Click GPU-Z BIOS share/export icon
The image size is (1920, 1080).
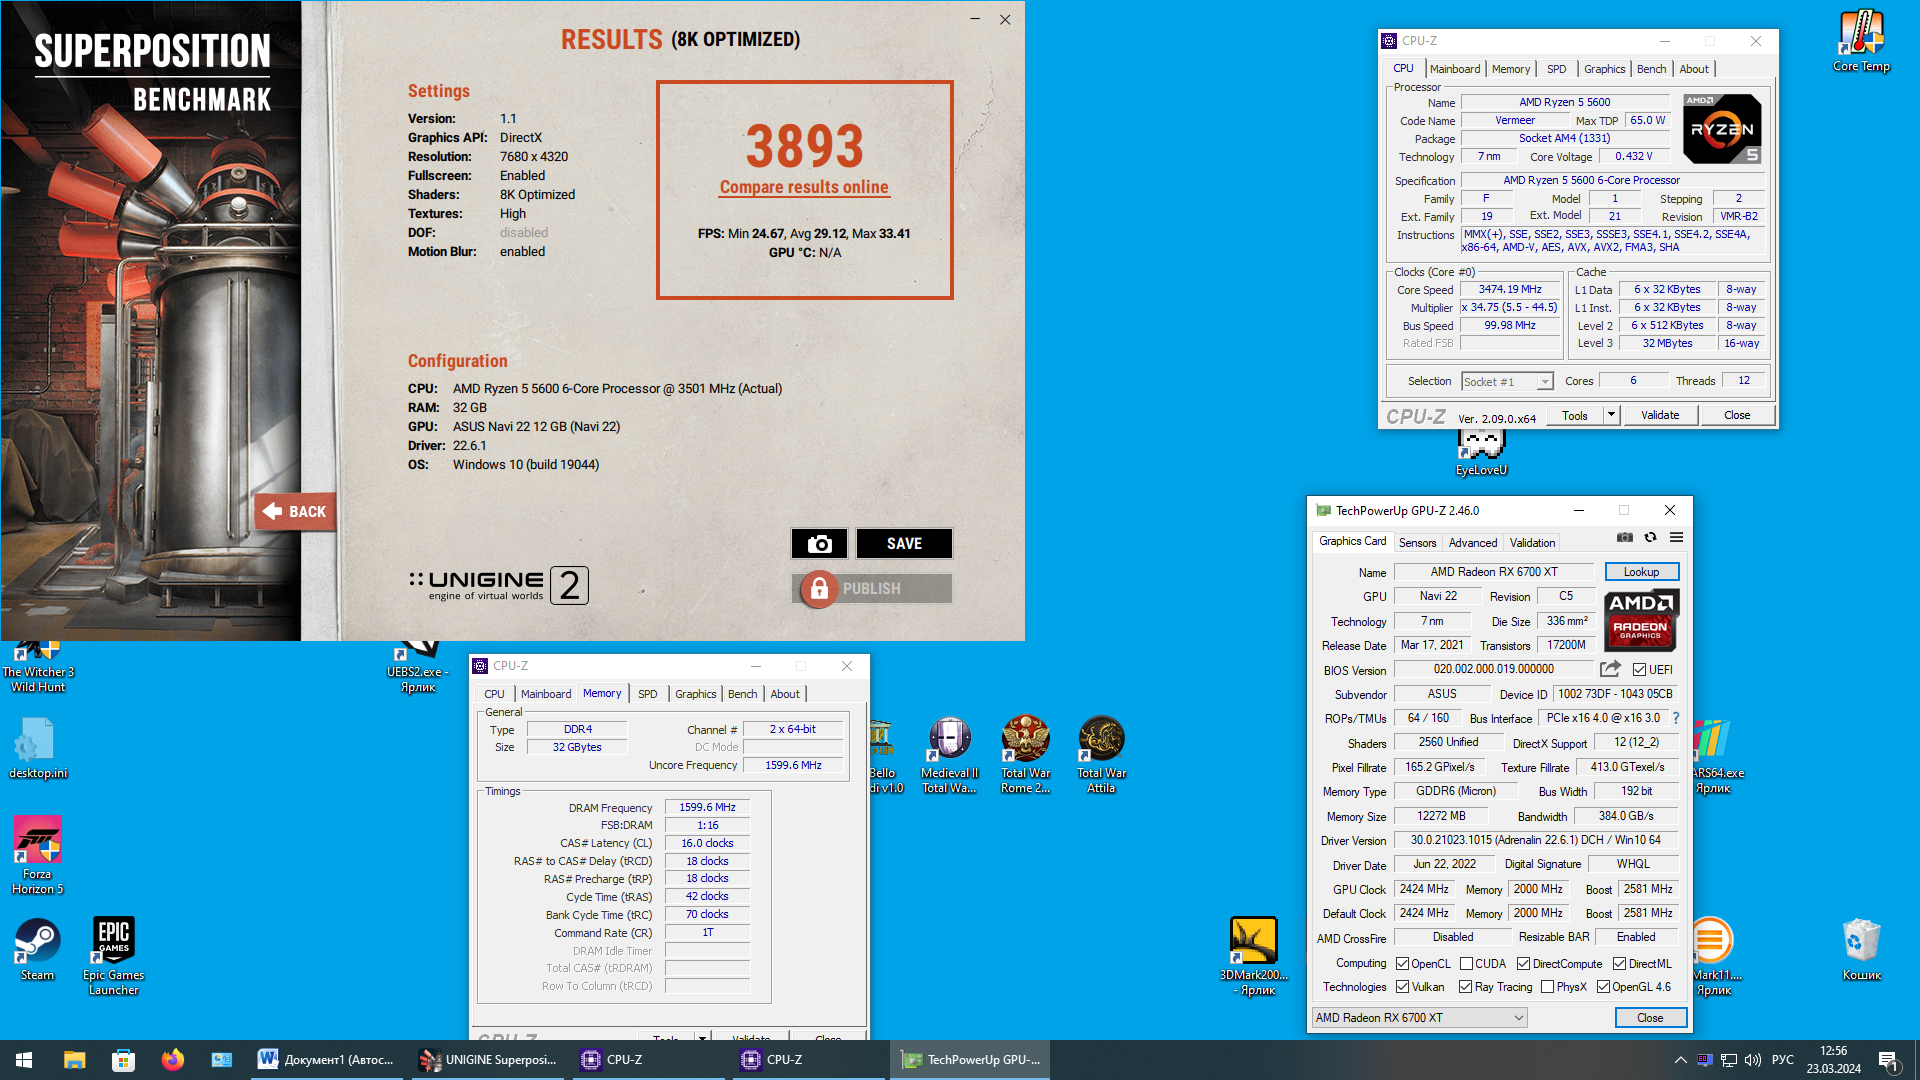(x=1610, y=669)
